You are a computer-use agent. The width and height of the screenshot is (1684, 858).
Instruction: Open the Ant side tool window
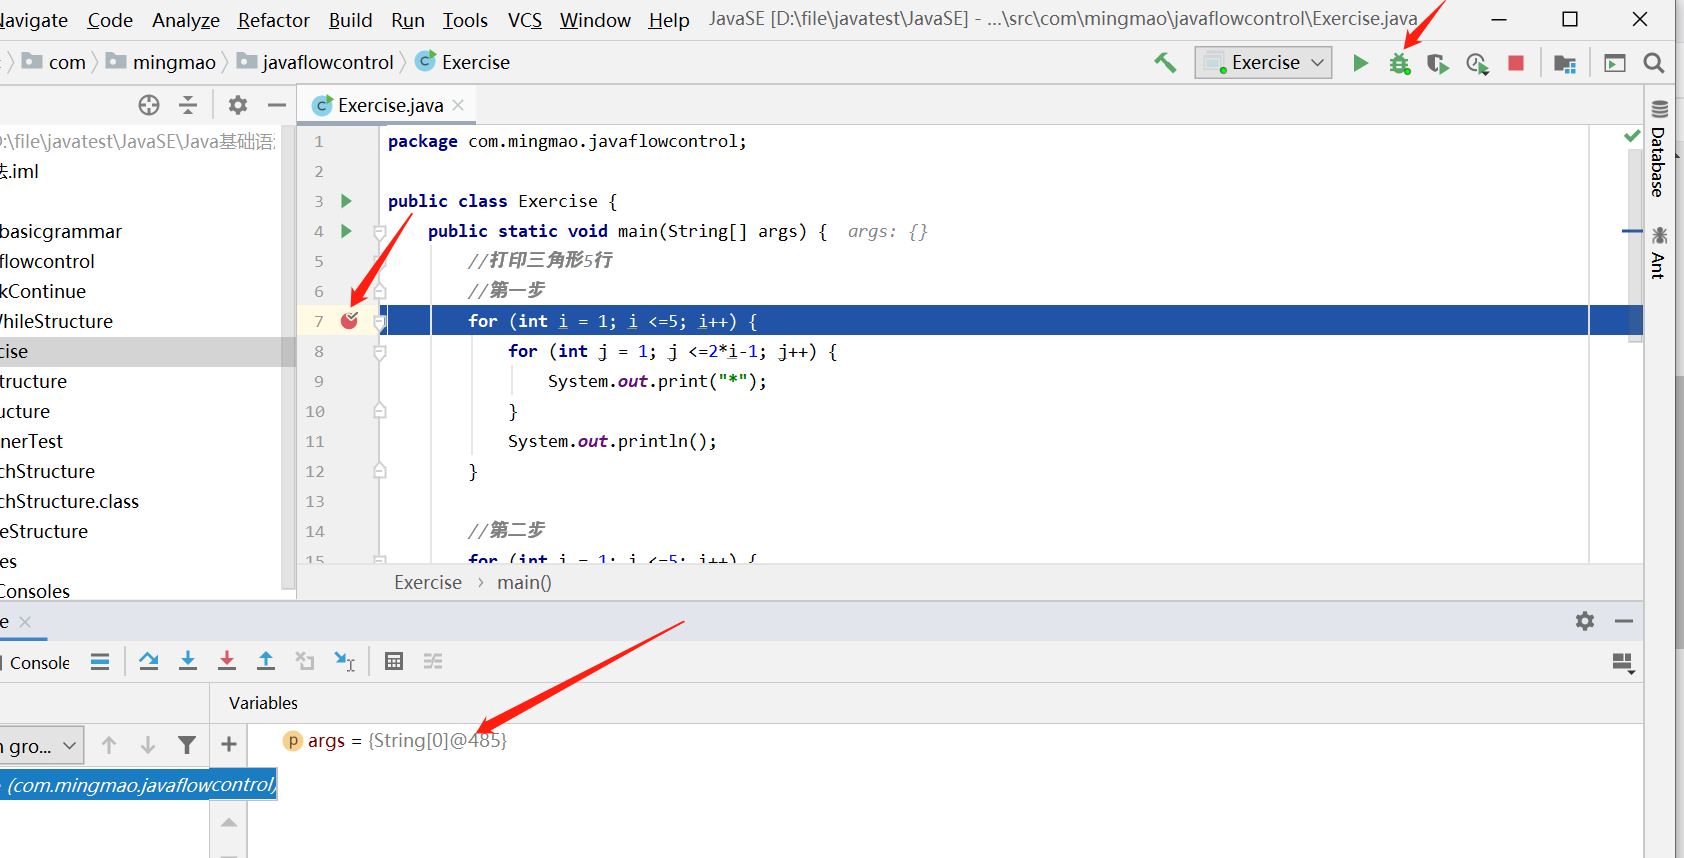[x=1659, y=253]
